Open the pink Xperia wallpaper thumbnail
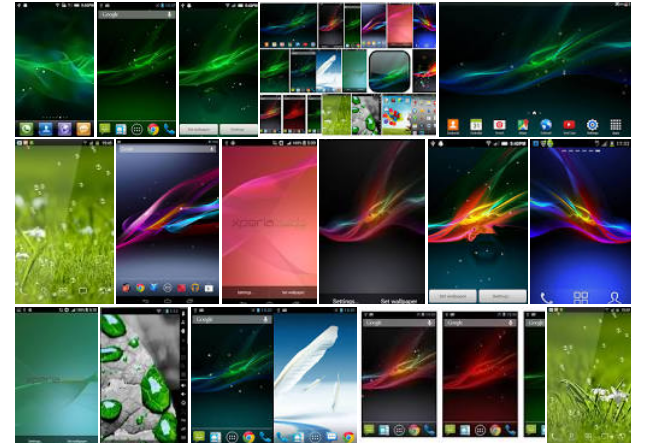 [x=269, y=222]
